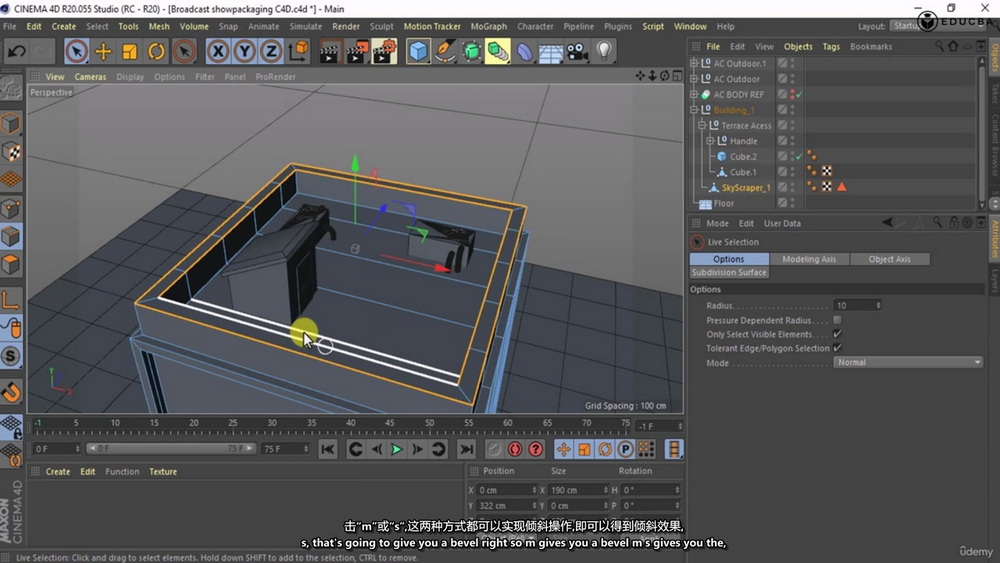Click the Options tab button

[x=728, y=259]
